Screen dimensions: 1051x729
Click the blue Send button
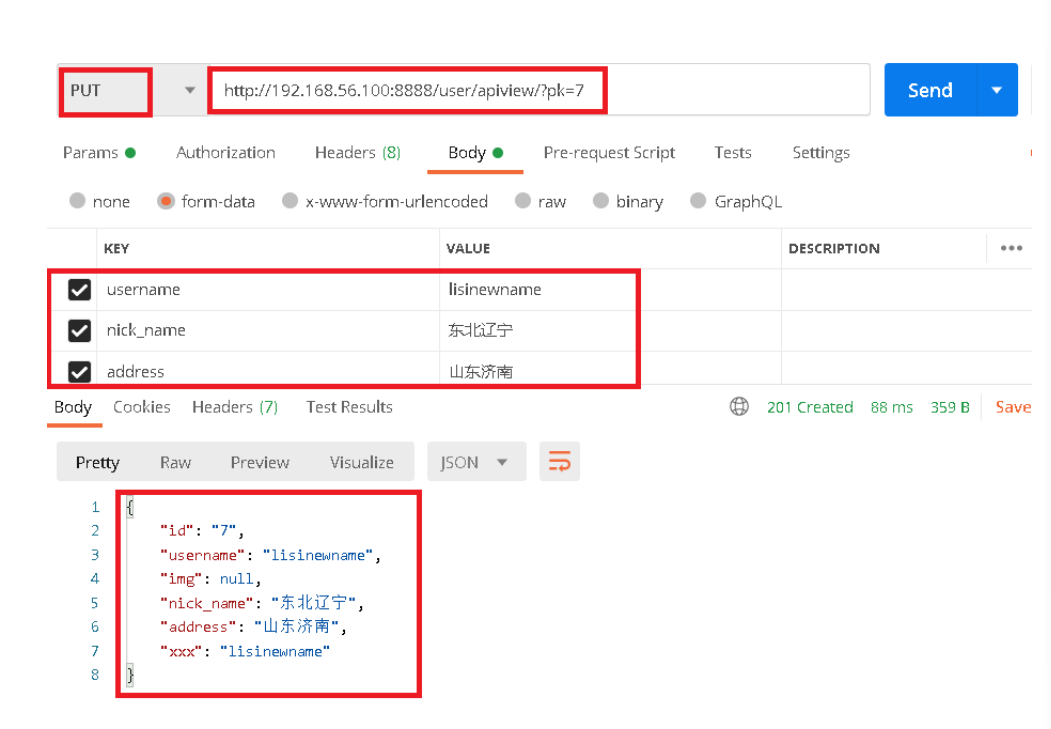(x=930, y=90)
